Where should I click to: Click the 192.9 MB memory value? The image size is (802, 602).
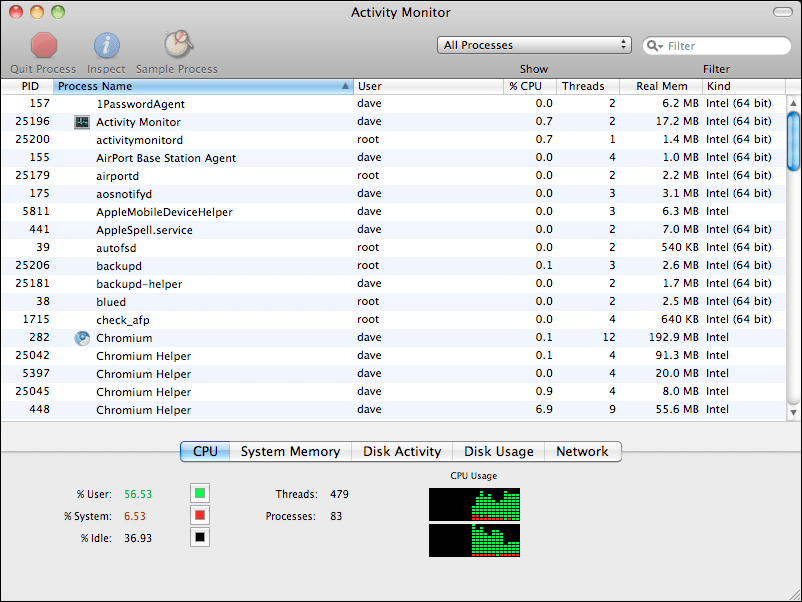click(674, 338)
